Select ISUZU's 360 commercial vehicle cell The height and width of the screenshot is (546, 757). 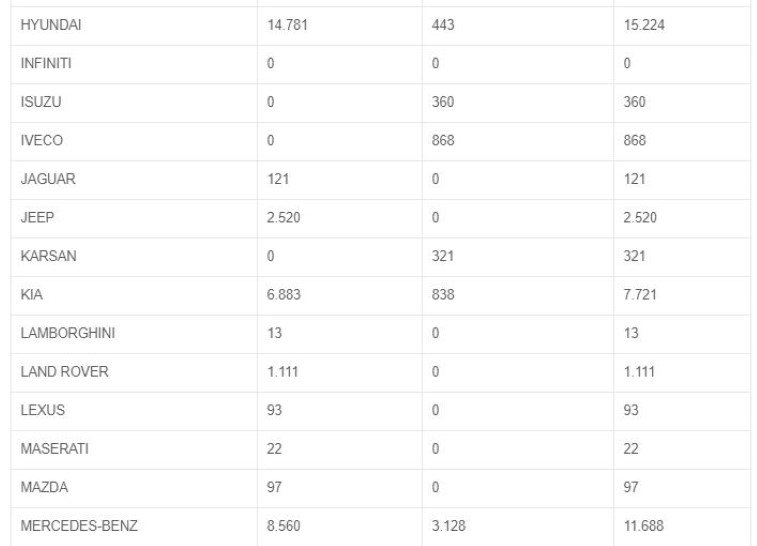pyautogui.click(x=443, y=102)
